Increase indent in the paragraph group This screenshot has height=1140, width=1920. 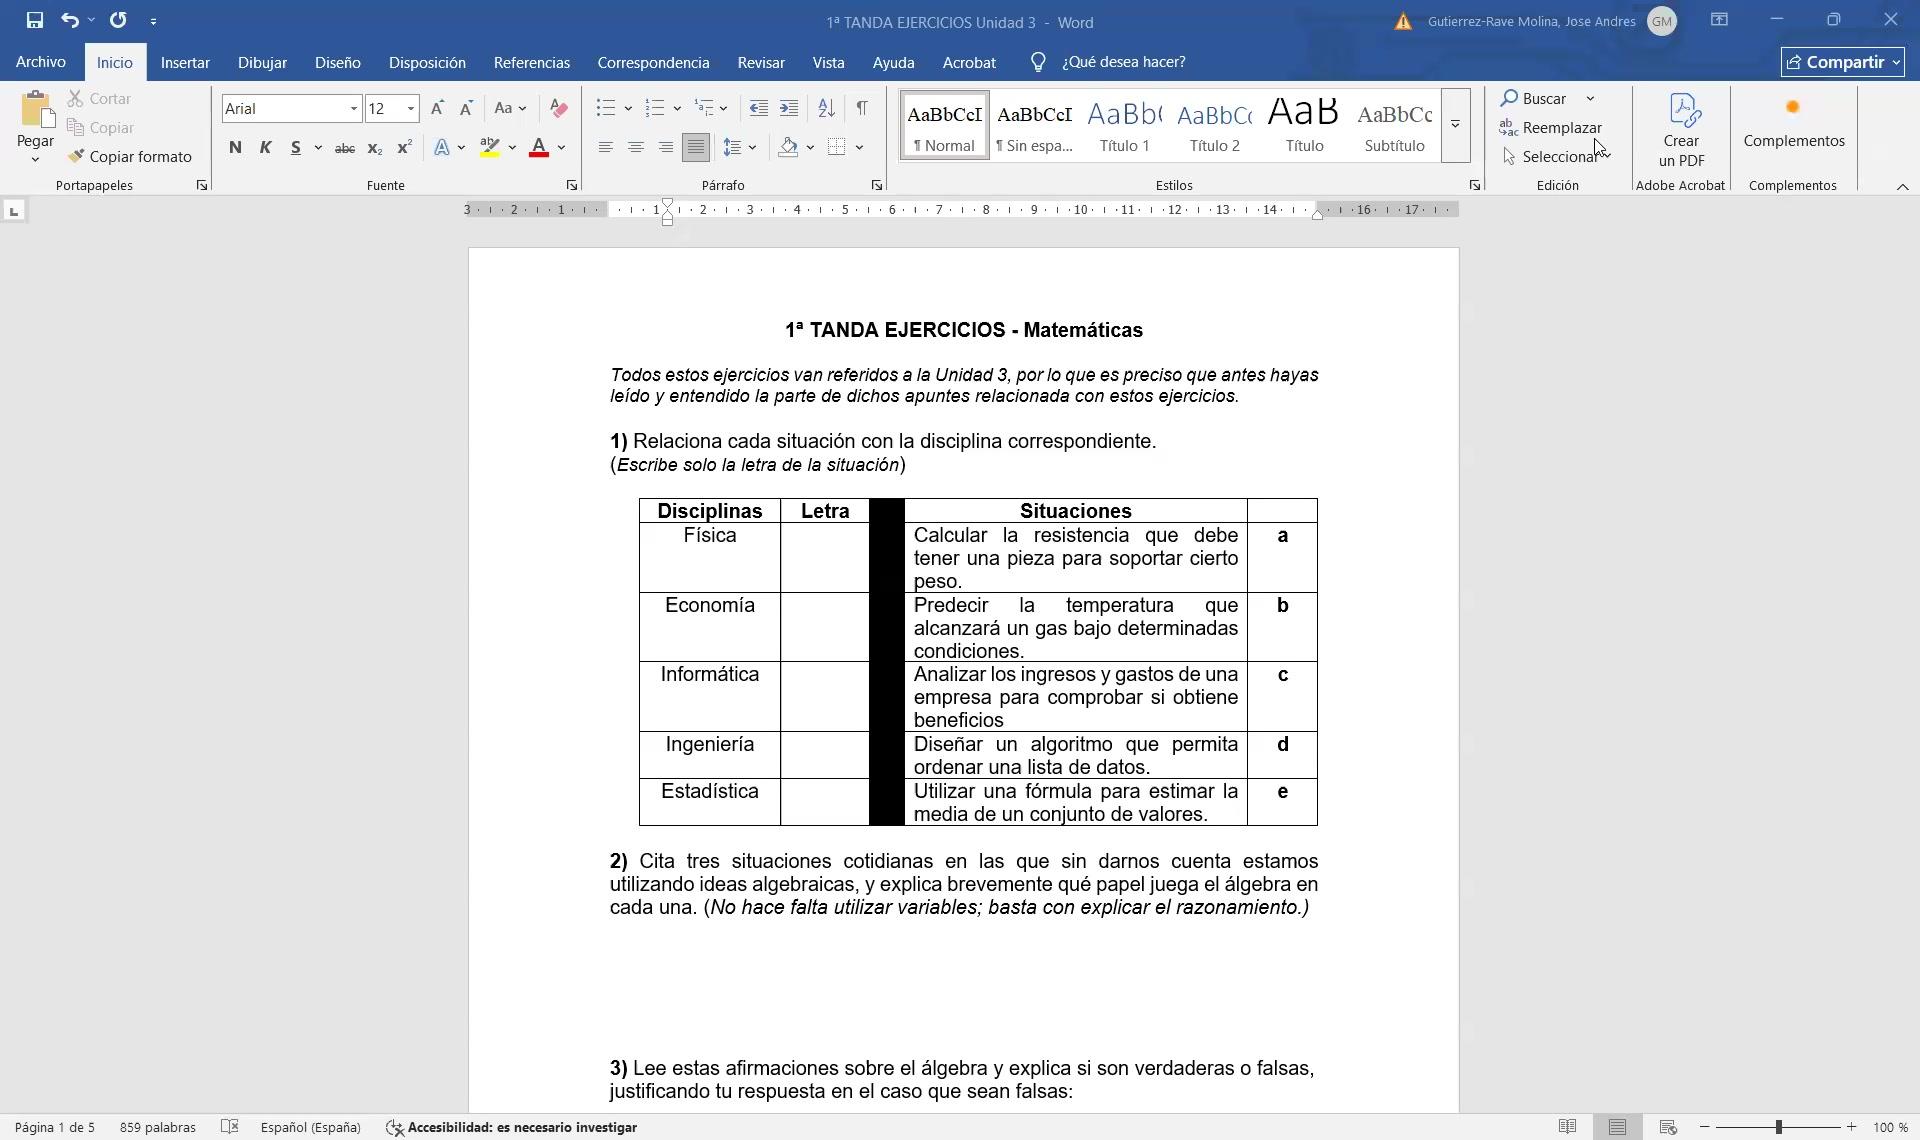tap(789, 108)
